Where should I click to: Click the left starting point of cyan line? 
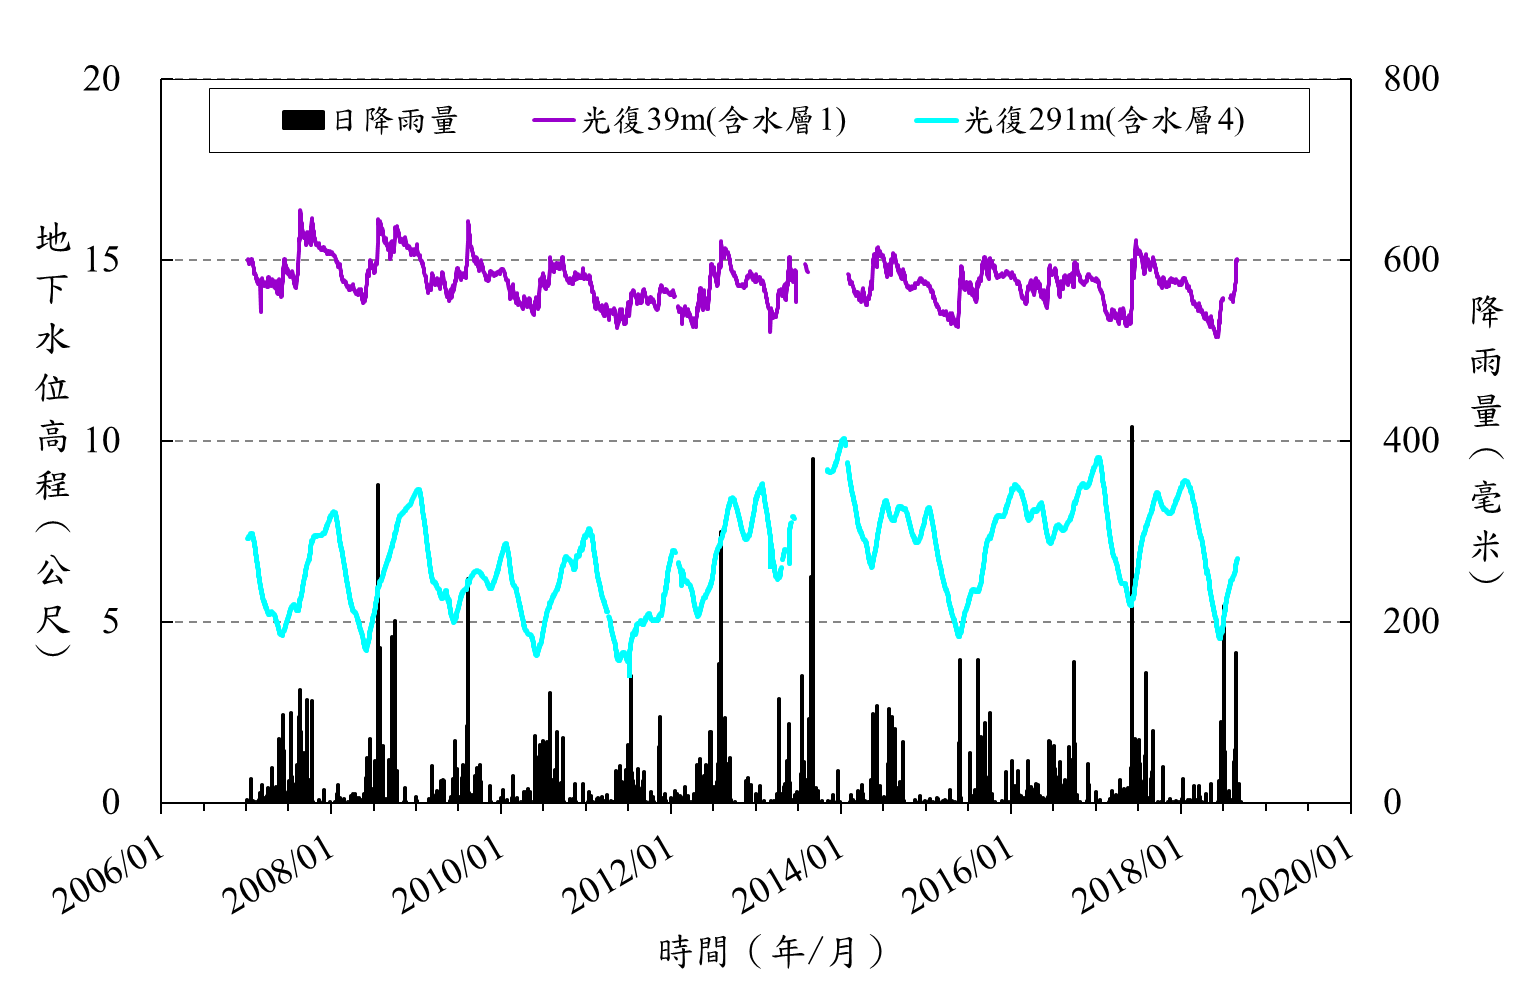248,537
